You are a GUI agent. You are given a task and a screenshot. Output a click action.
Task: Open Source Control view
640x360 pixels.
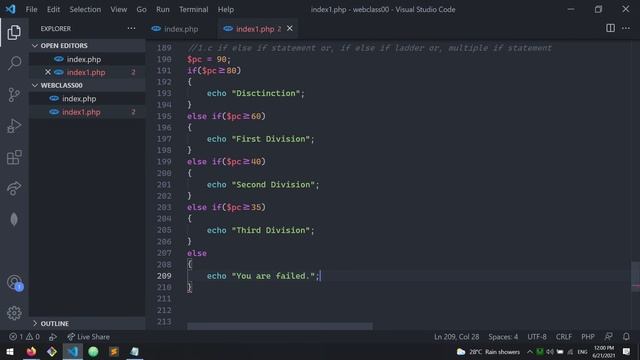point(14,95)
